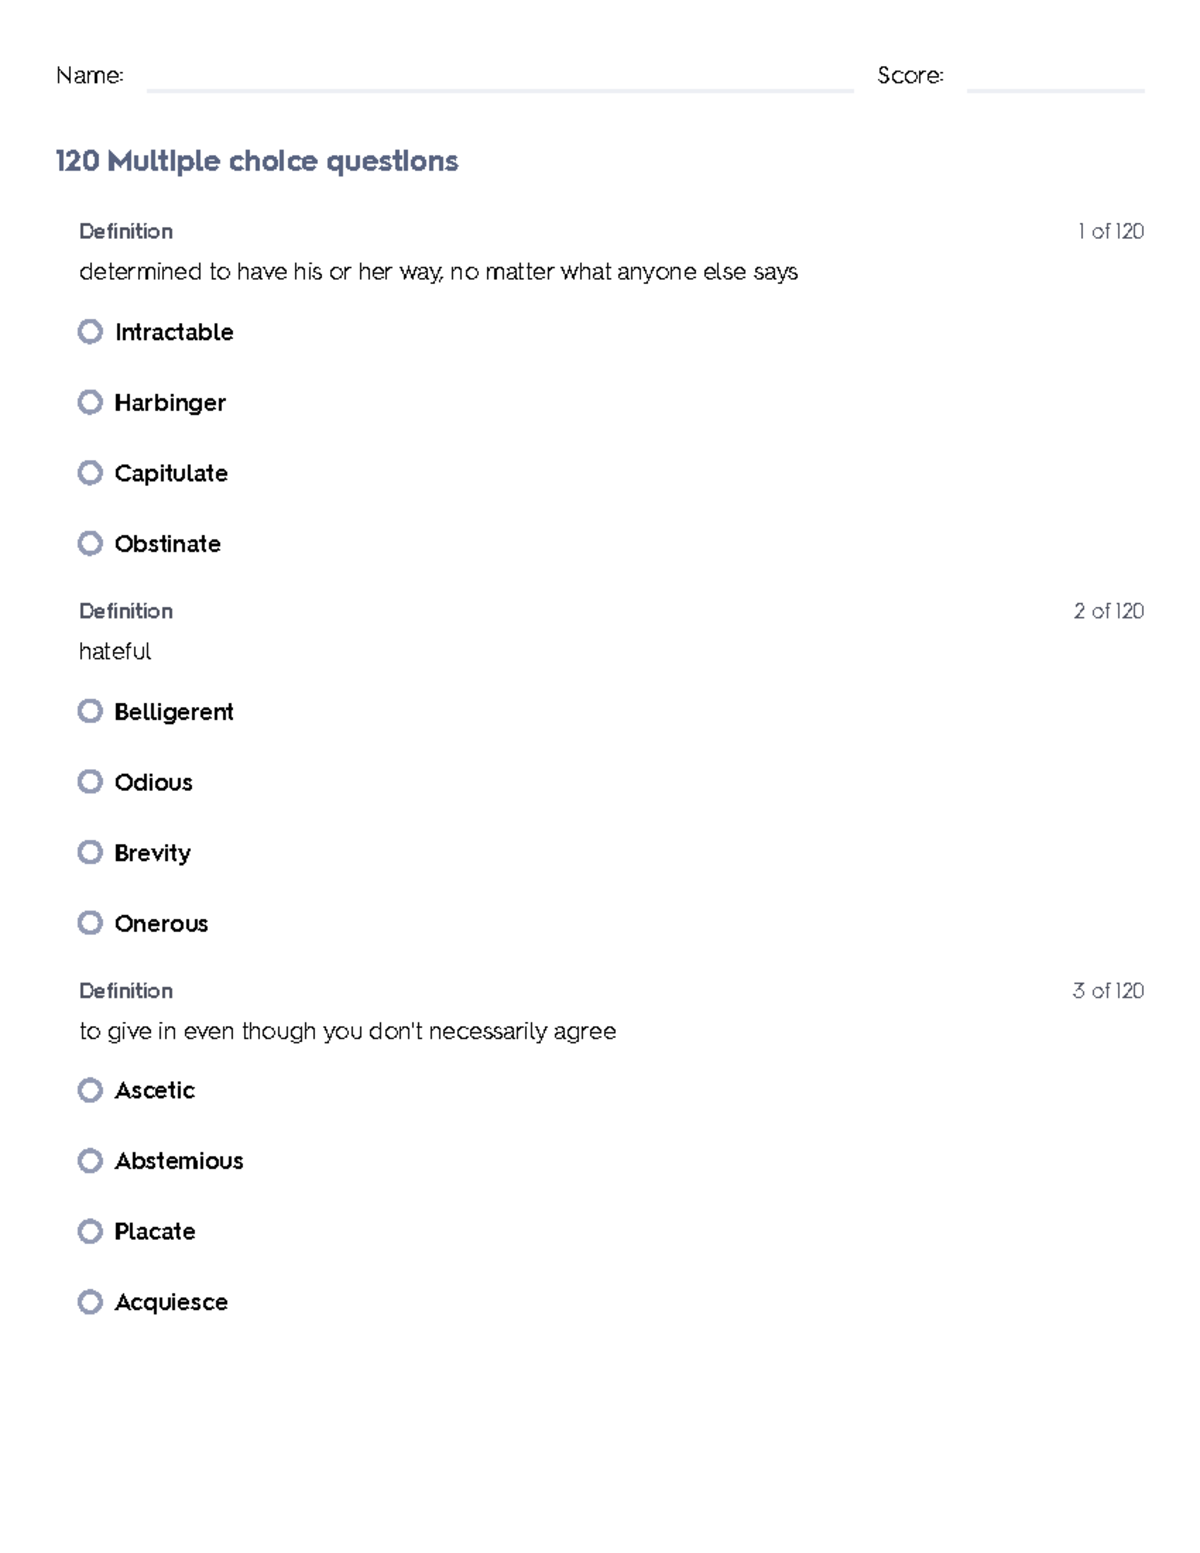Mark Acquiesce as the answer
The width and height of the screenshot is (1200, 1553).
[x=90, y=1302]
